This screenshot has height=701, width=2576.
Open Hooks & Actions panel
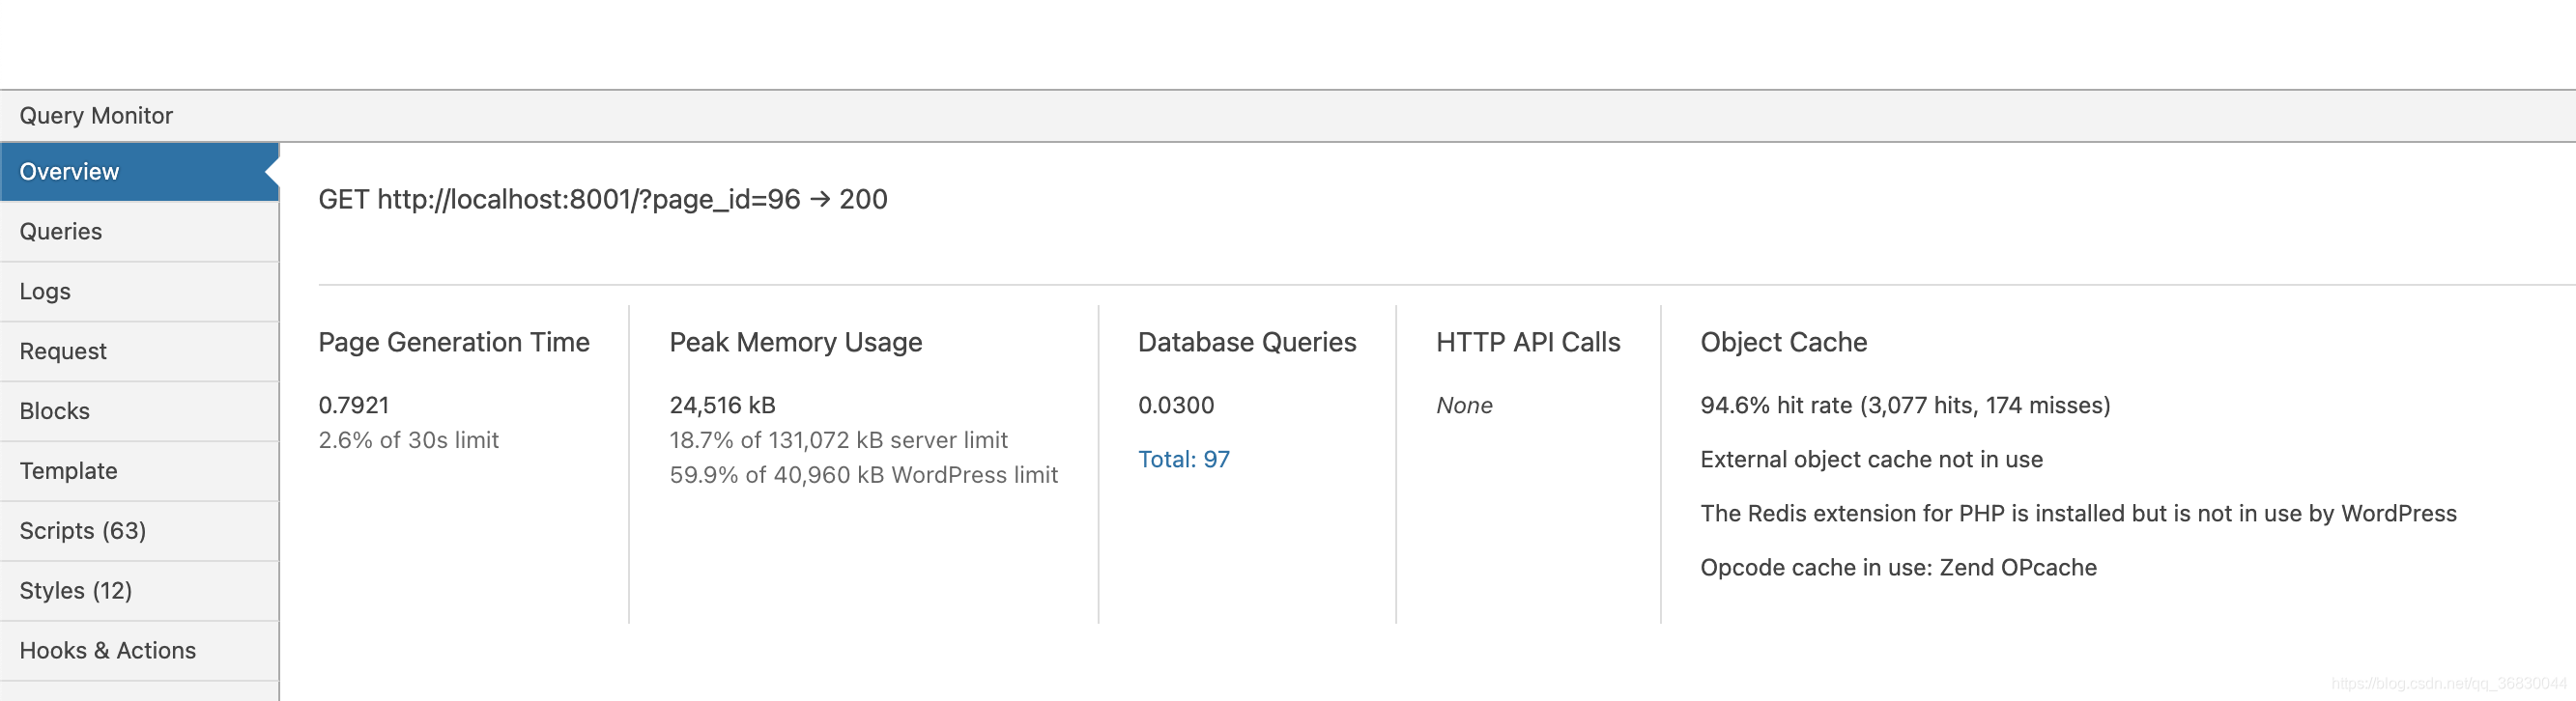click(x=108, y=651)
